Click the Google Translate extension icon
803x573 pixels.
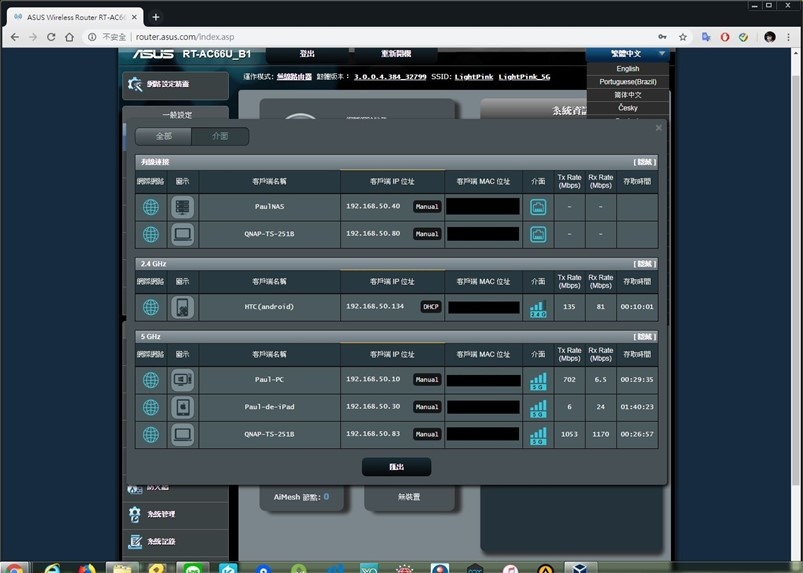tap(706, 37)
